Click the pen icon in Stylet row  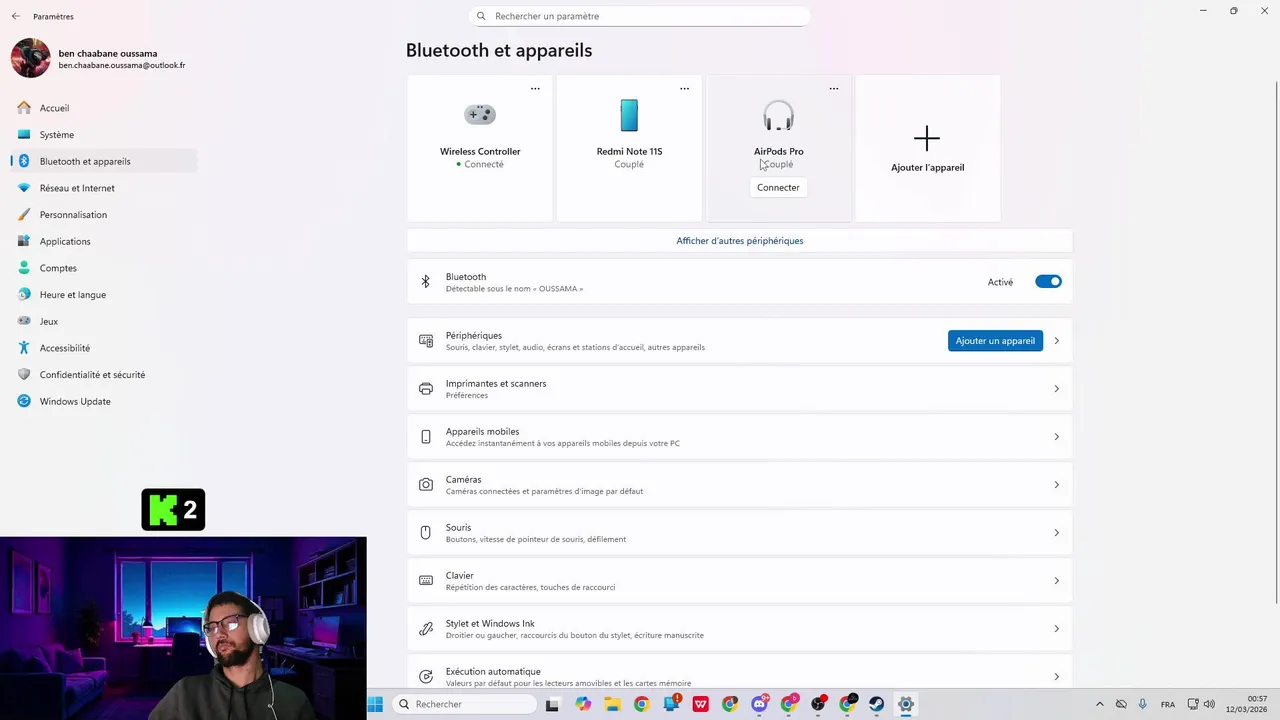(426, 629)
